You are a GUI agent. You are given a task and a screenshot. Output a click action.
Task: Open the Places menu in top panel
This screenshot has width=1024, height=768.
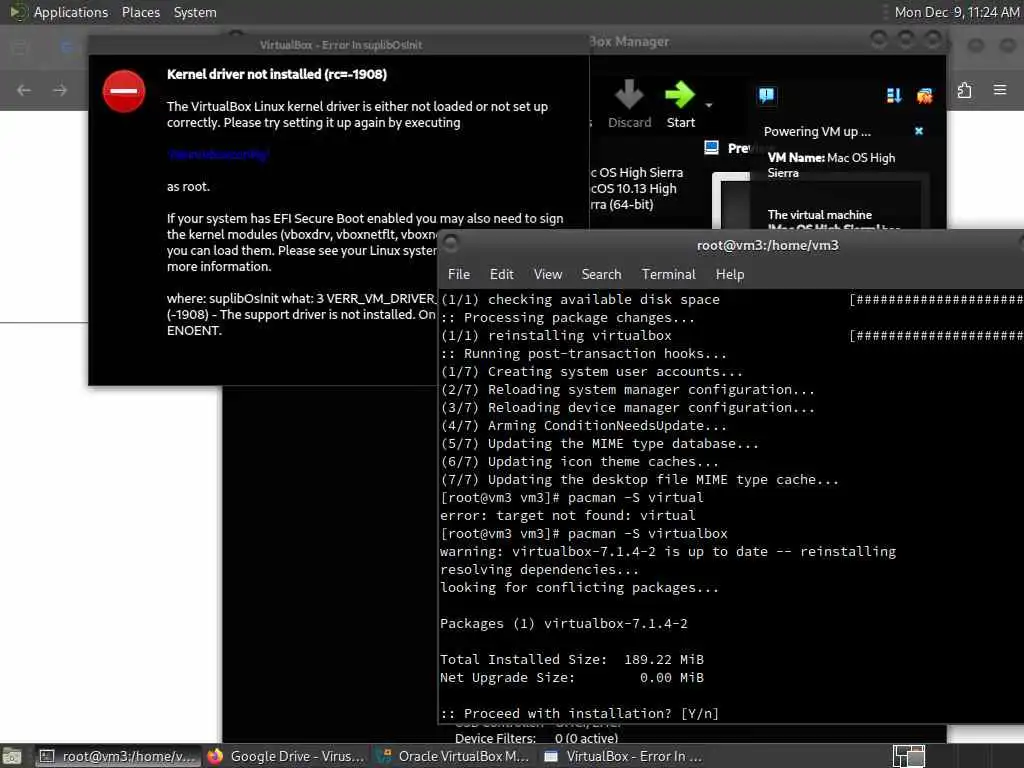[140, 12]
